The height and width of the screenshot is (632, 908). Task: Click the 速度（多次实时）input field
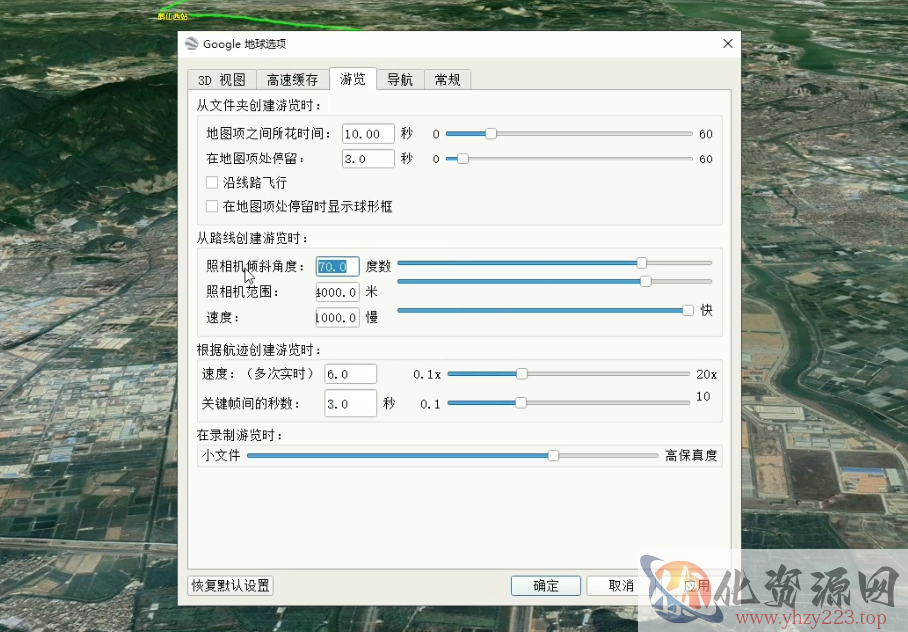coord(350,374)
